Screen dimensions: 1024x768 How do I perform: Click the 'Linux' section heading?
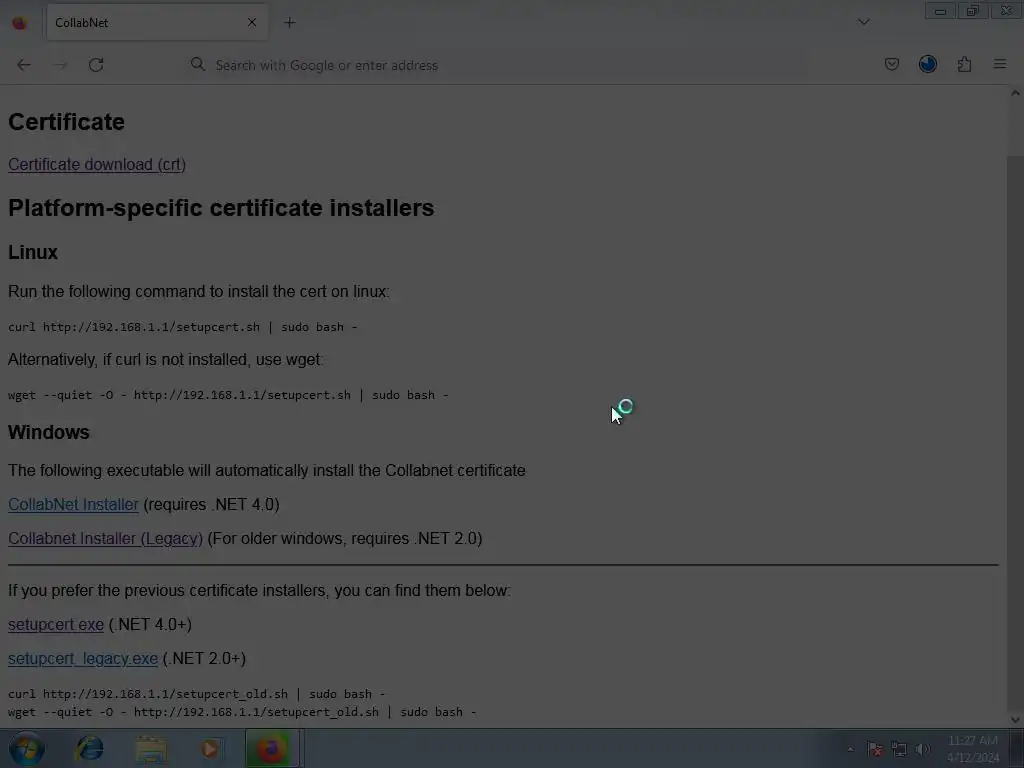coord(33,252)
